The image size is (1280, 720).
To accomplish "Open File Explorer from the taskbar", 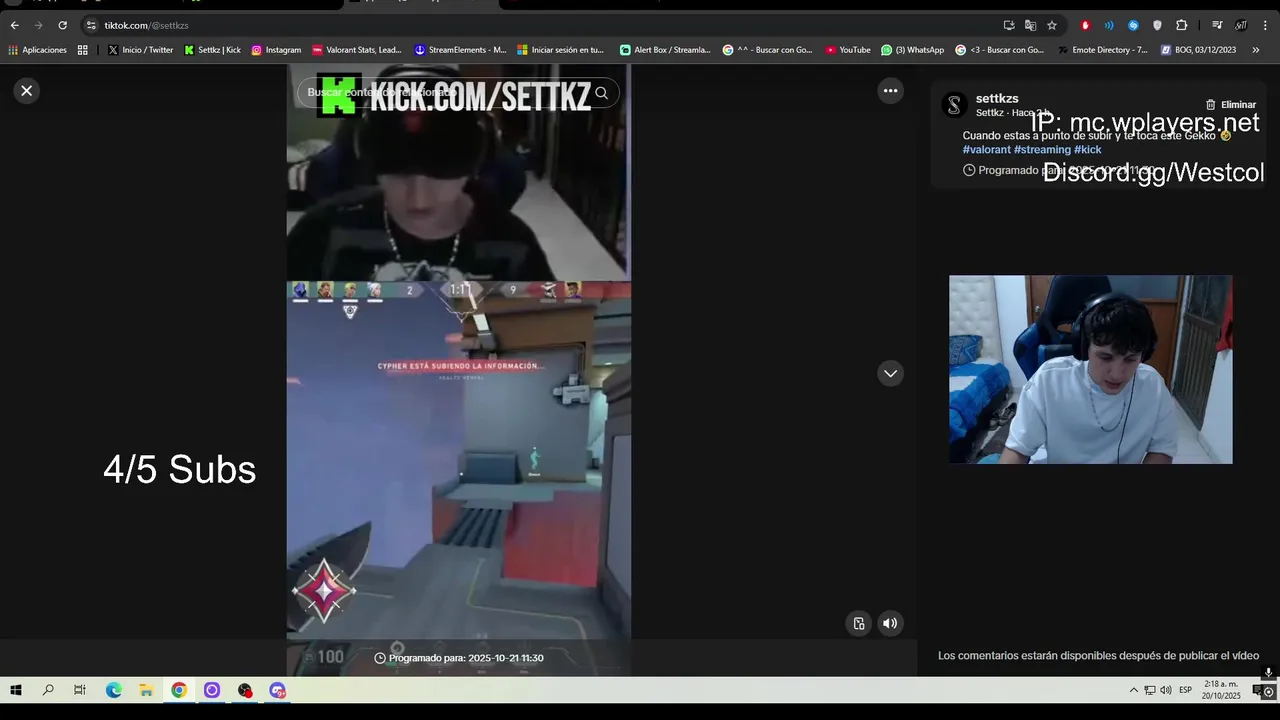I will click(x=146, y=690).
